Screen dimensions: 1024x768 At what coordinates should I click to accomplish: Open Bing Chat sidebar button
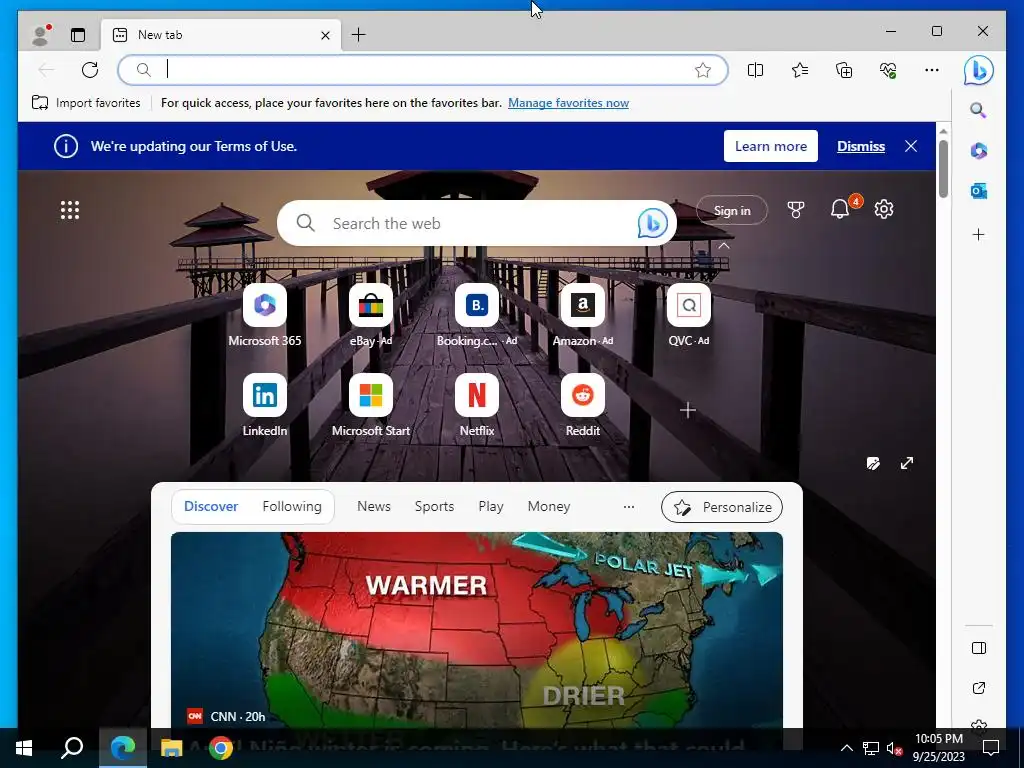(978, 71)
